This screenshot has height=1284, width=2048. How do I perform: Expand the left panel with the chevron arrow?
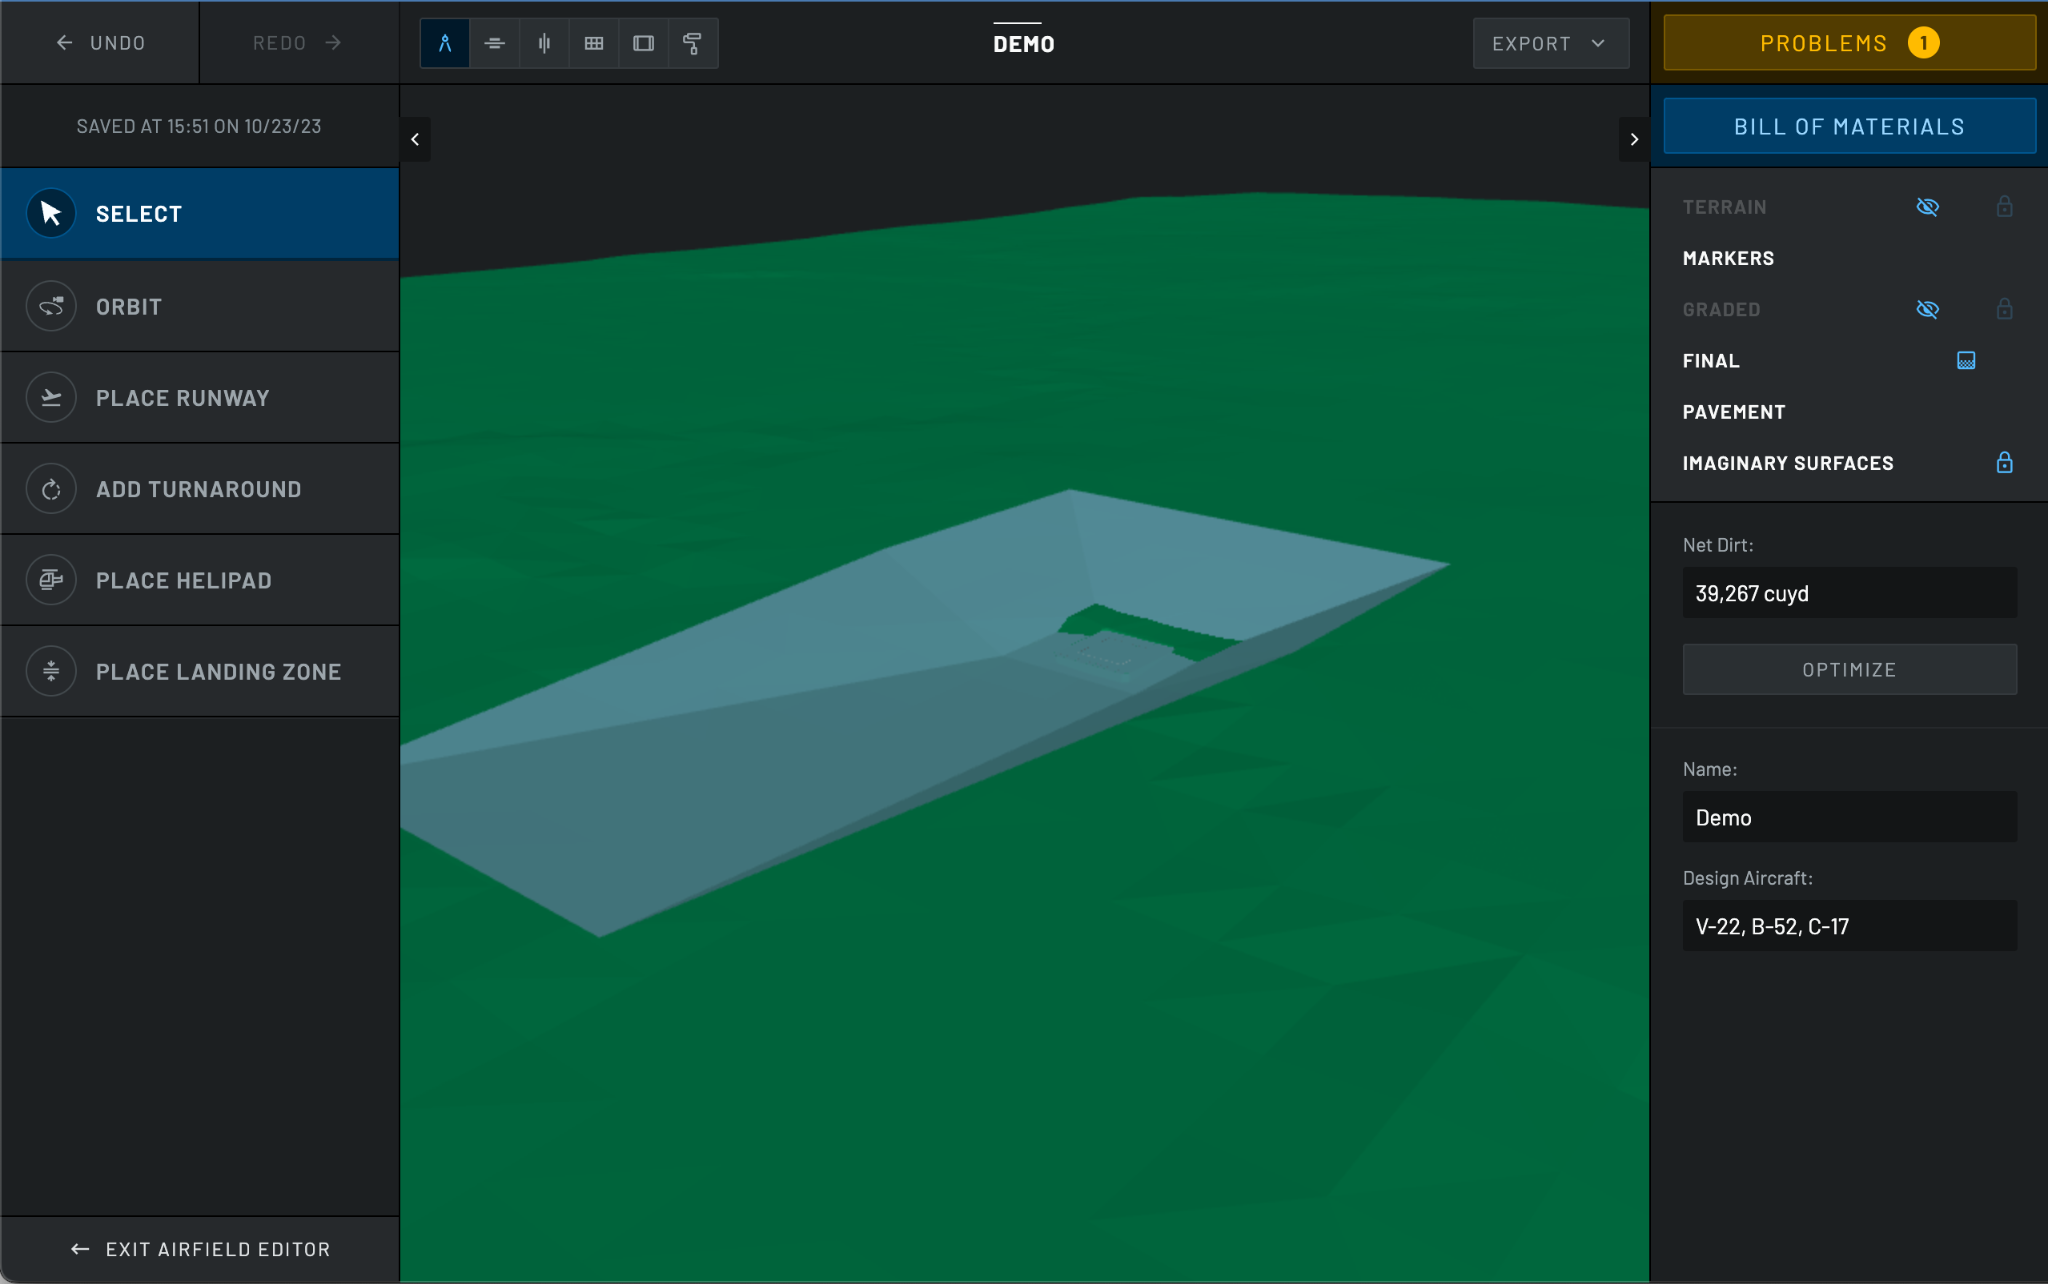coord(415,139)
